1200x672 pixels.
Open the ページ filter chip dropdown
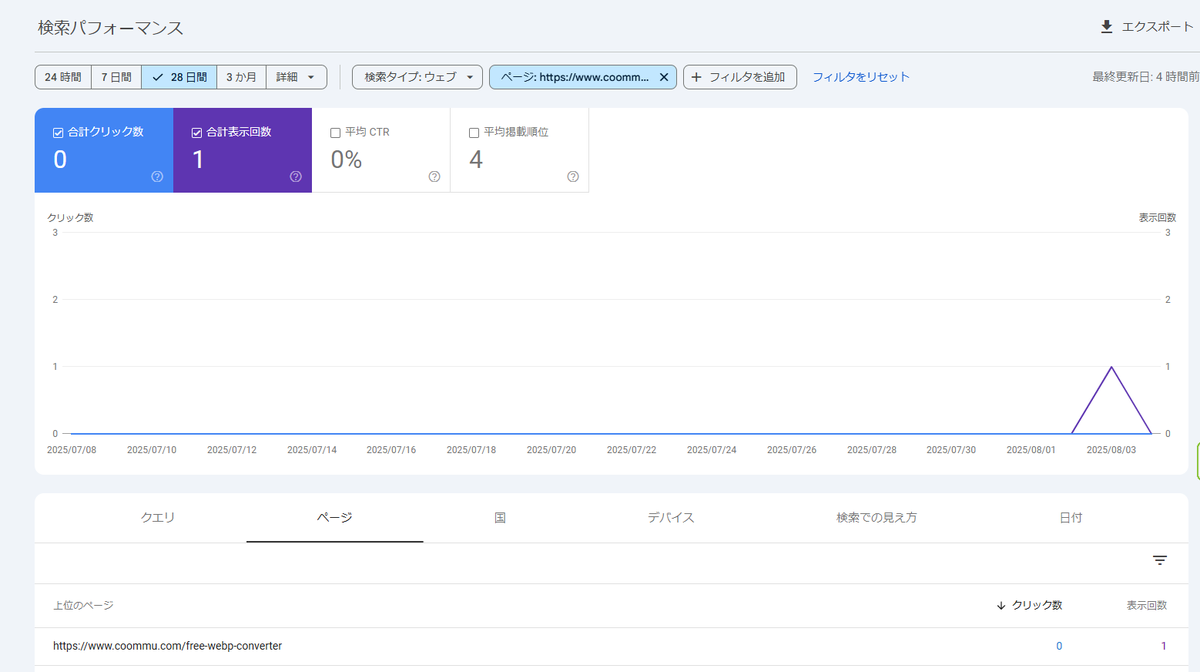pyautogui.click(x=575, y=76)
